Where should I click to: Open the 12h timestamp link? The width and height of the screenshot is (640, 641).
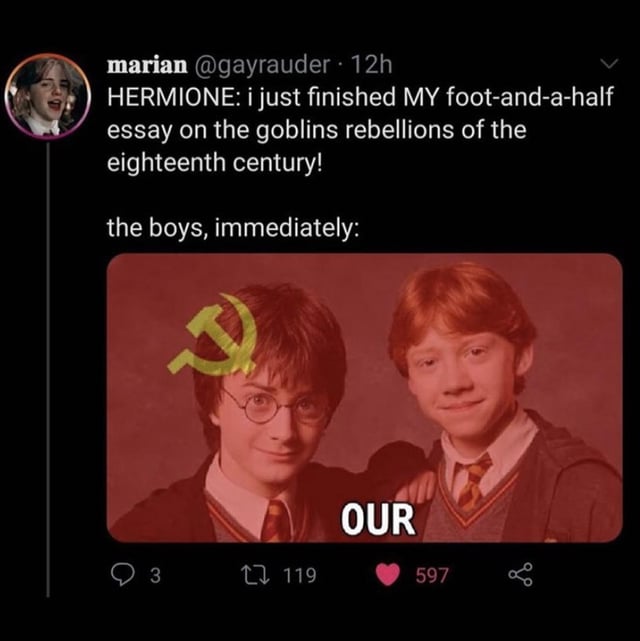pyautogui.click(x=371, y=65)
